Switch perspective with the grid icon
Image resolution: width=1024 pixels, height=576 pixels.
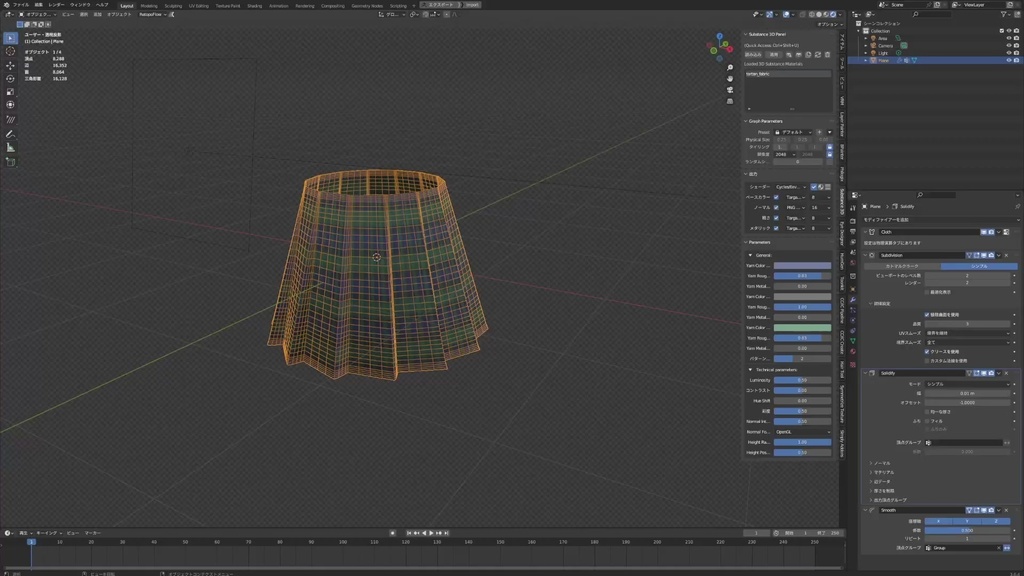tap(729, 101)
